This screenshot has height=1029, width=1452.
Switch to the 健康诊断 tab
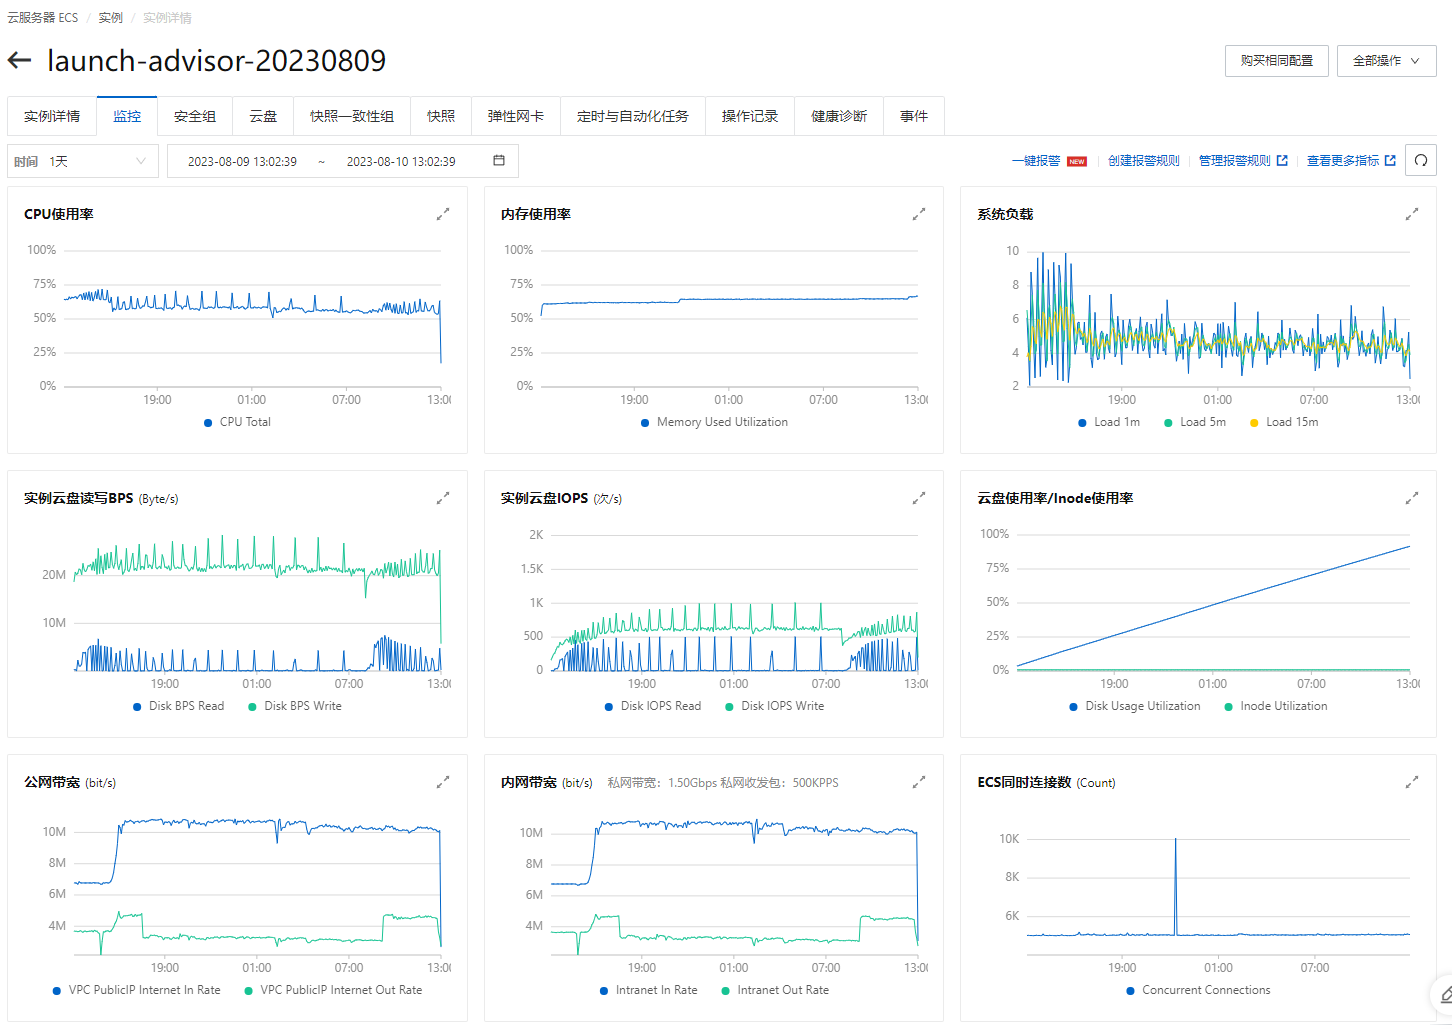pos(839,116)
